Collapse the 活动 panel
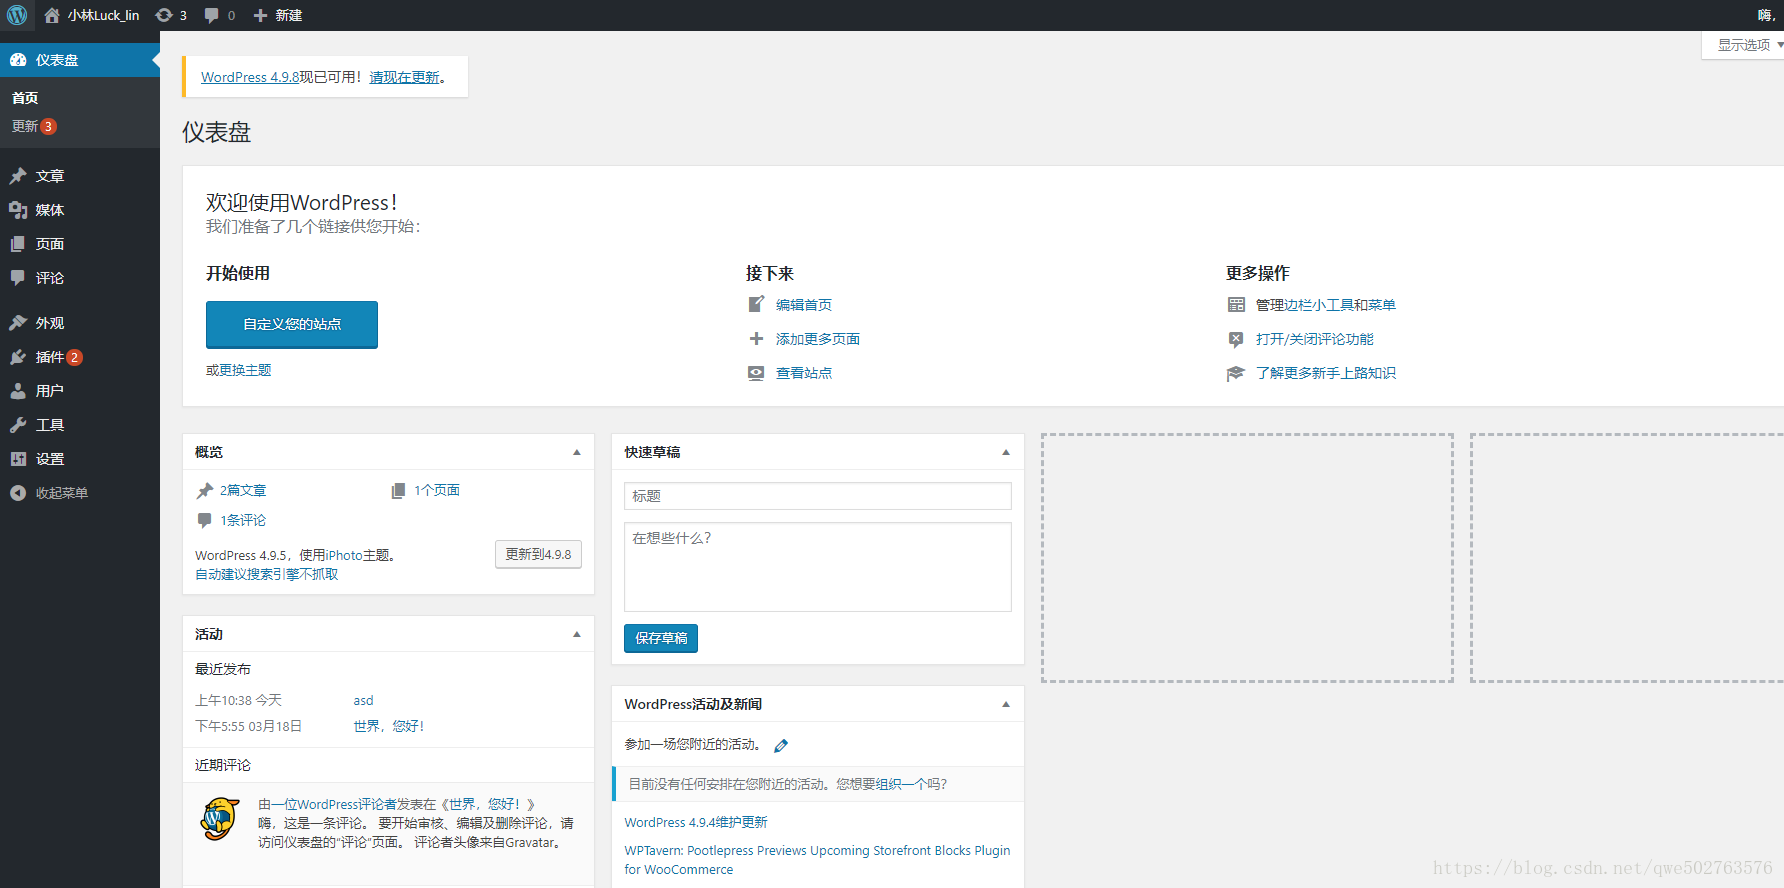Viewport: 1784px width, 888px height. [577, 634]
